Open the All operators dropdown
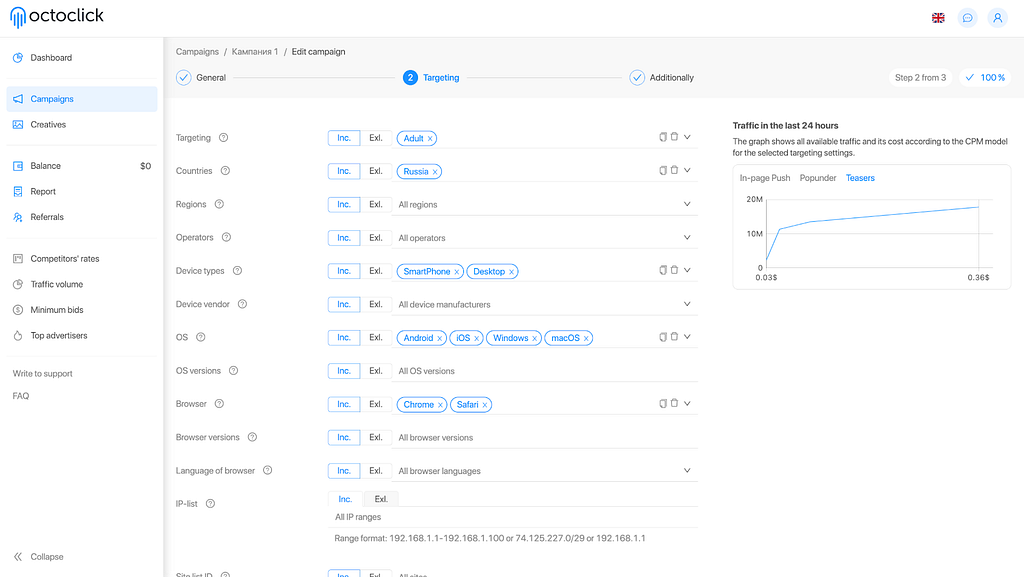Image resolution: width=1024 pixels, height=577 pixels. pyautogui.click(x=545, y=238)
